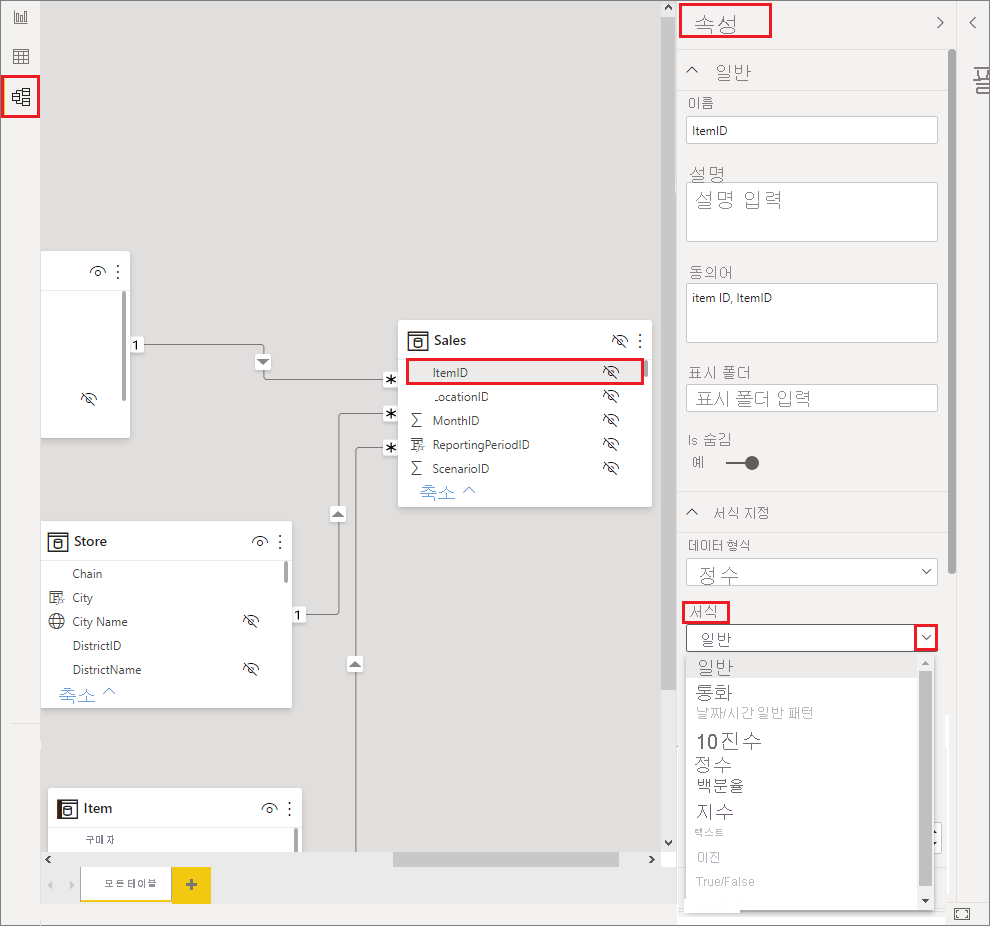Screen dimensions: 990x926
Task: Click relationship arrow on top-left to Sales line
Action: [263, 362]
